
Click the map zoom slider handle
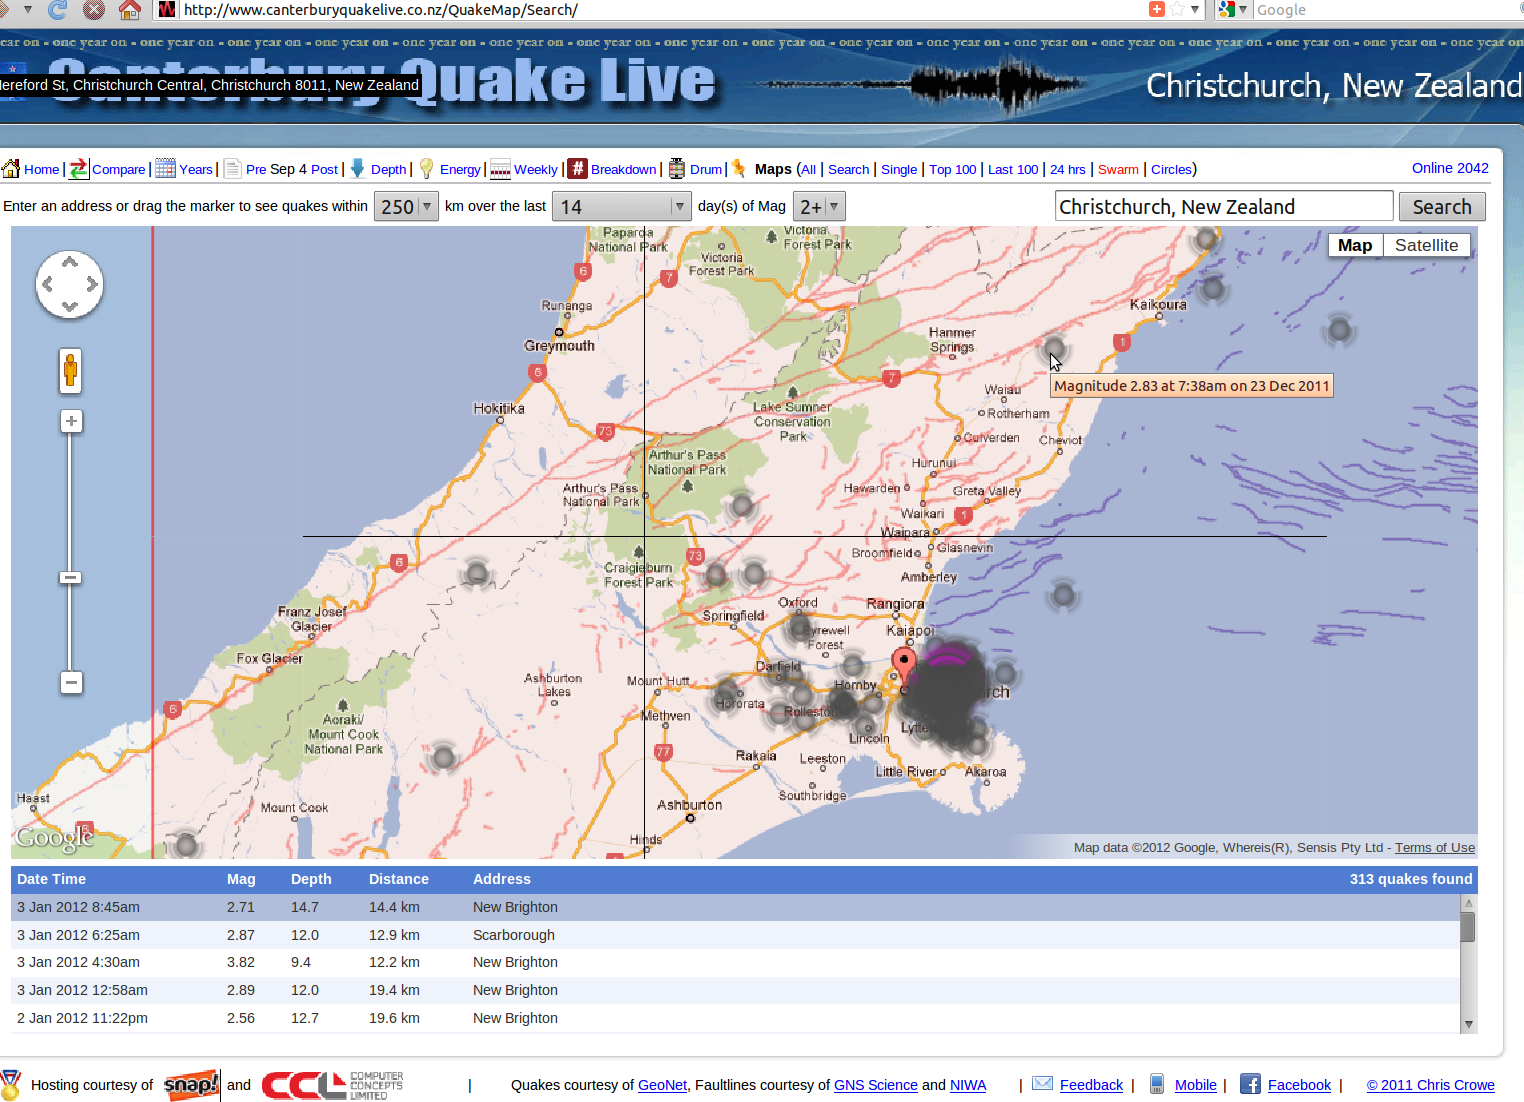click(x=71, y=577)
